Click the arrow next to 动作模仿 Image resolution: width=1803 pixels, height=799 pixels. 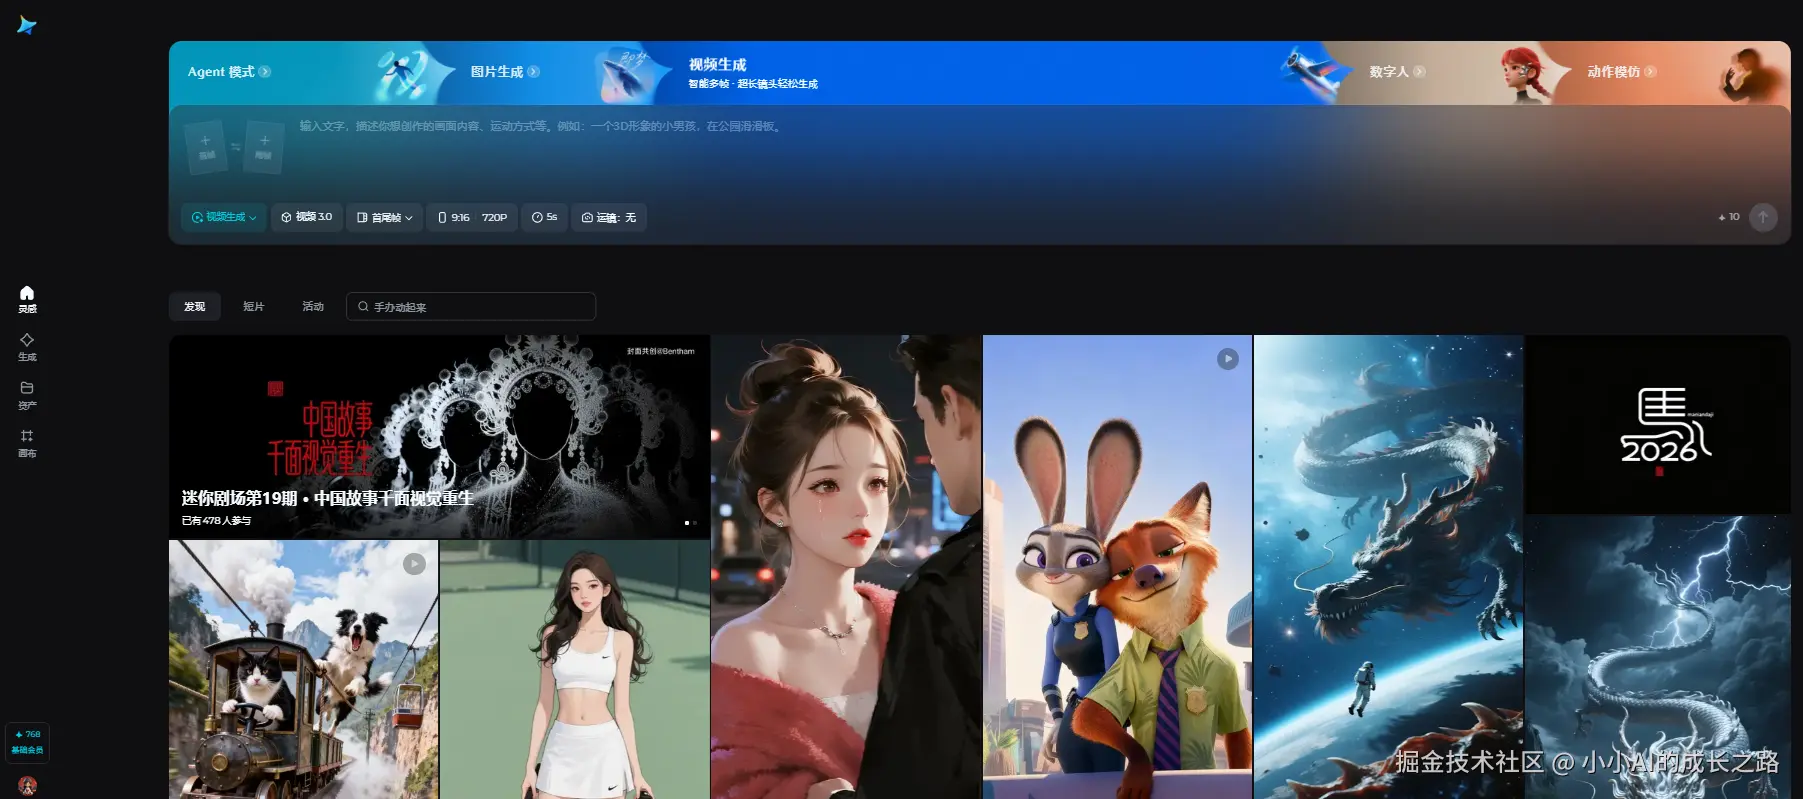click(1651, 72)
